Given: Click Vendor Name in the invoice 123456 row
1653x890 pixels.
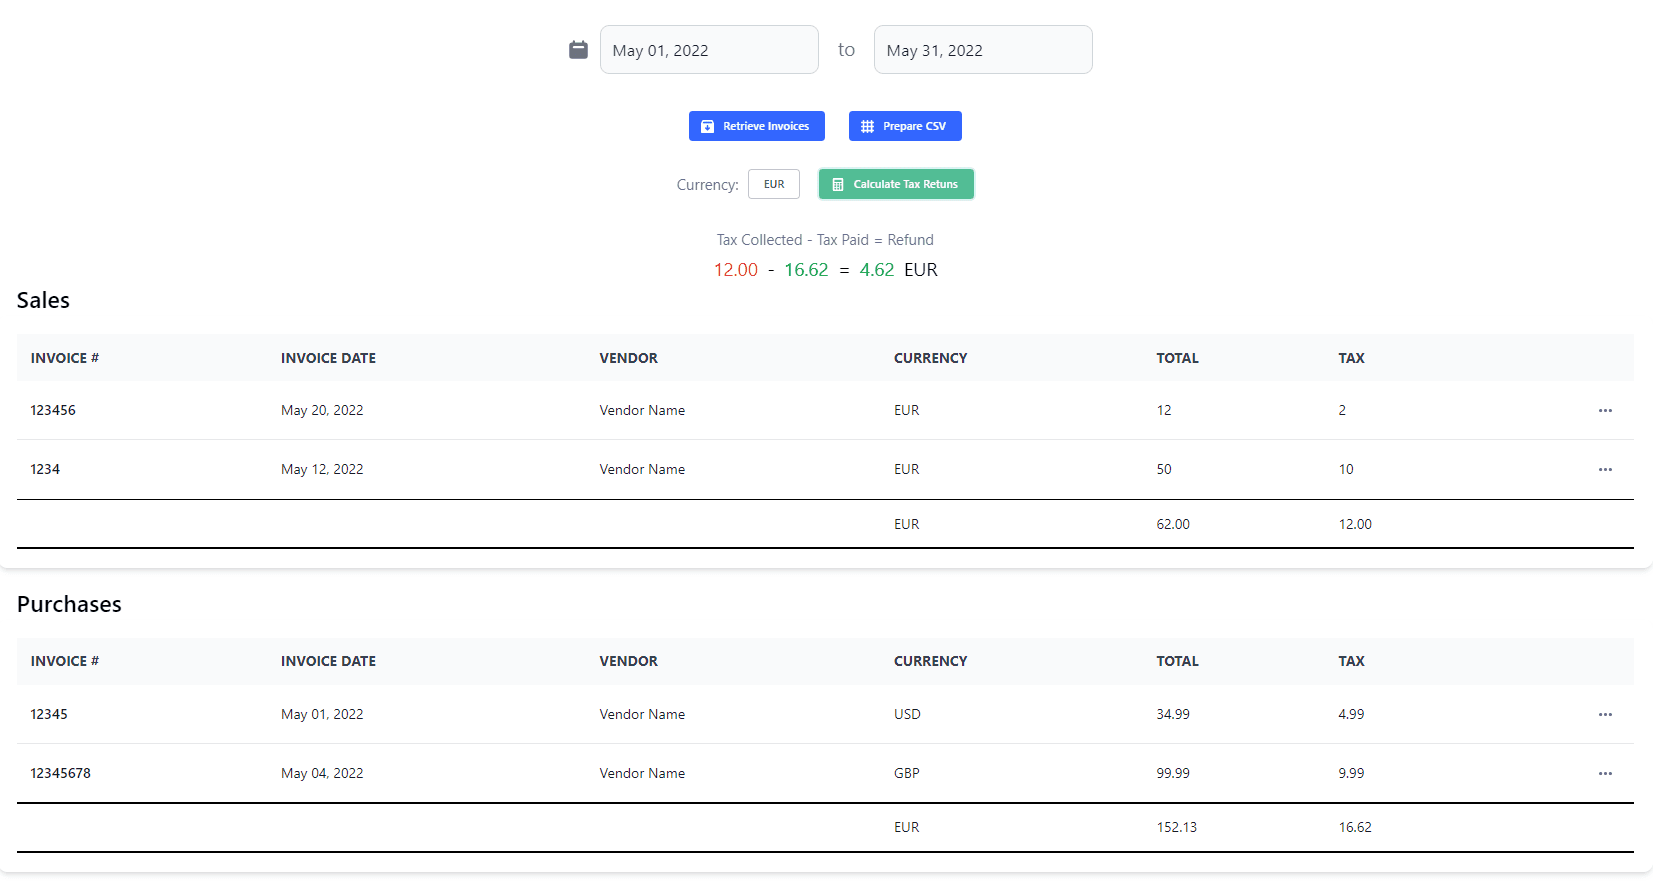Looking at the screenshot, I should point(642,410).
